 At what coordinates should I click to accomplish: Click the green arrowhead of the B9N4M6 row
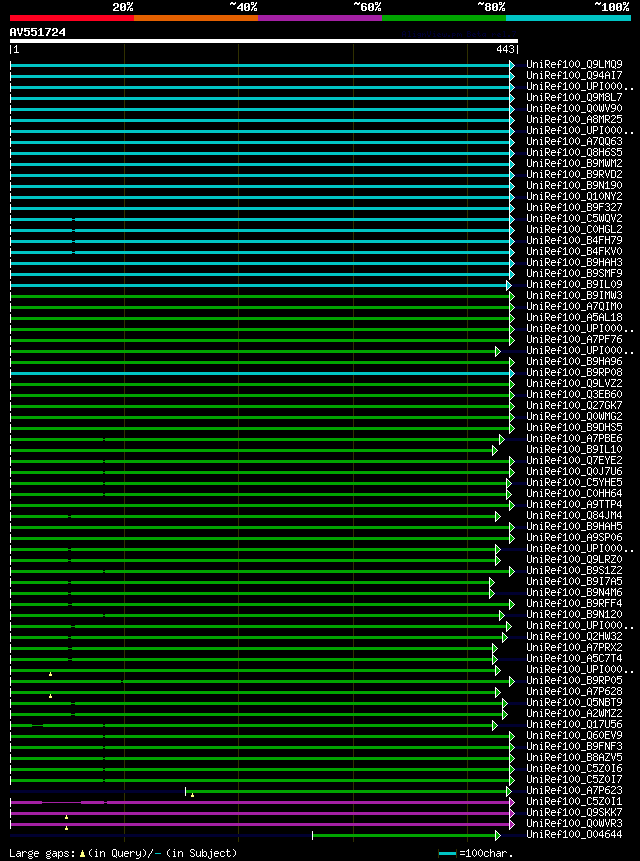pos(492,593)
